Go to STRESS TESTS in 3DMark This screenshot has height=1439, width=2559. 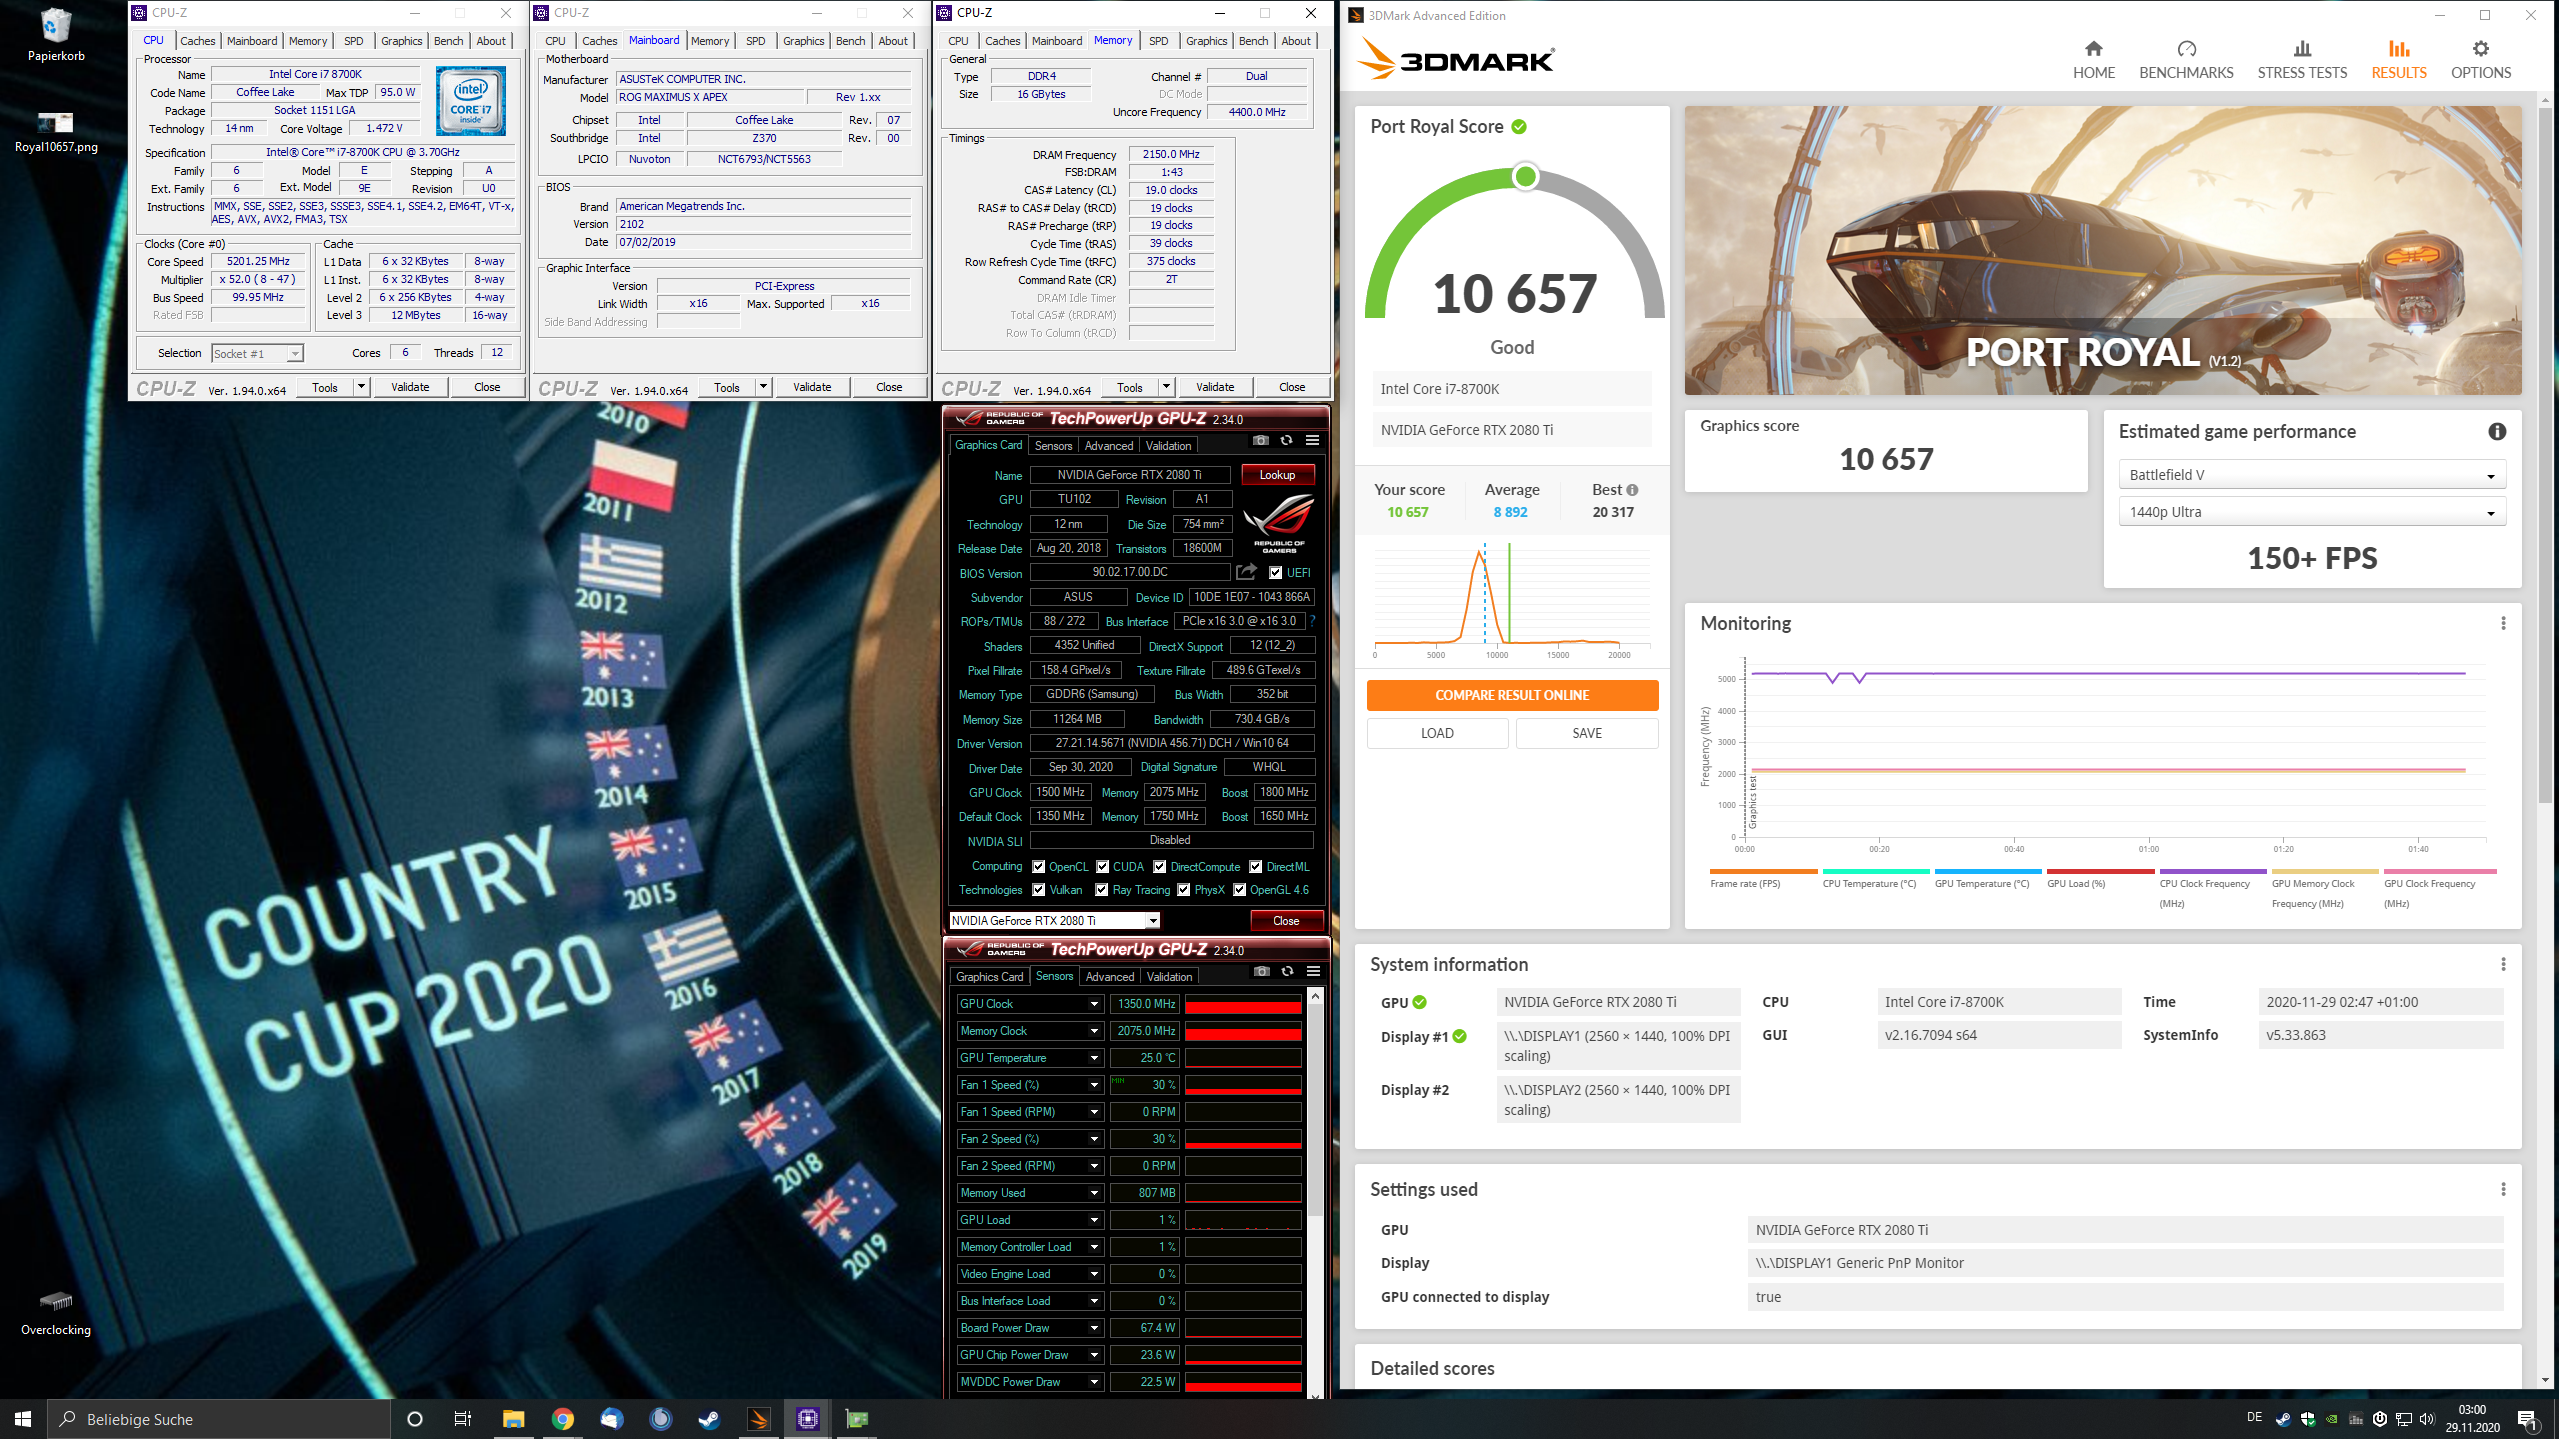(x=2302, y=60)
